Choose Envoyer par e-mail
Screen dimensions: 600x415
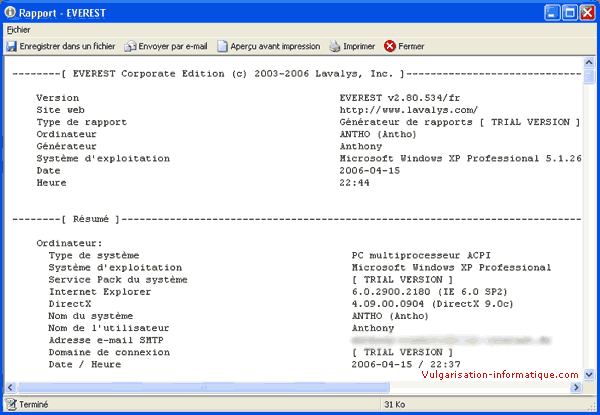point(173,46)
